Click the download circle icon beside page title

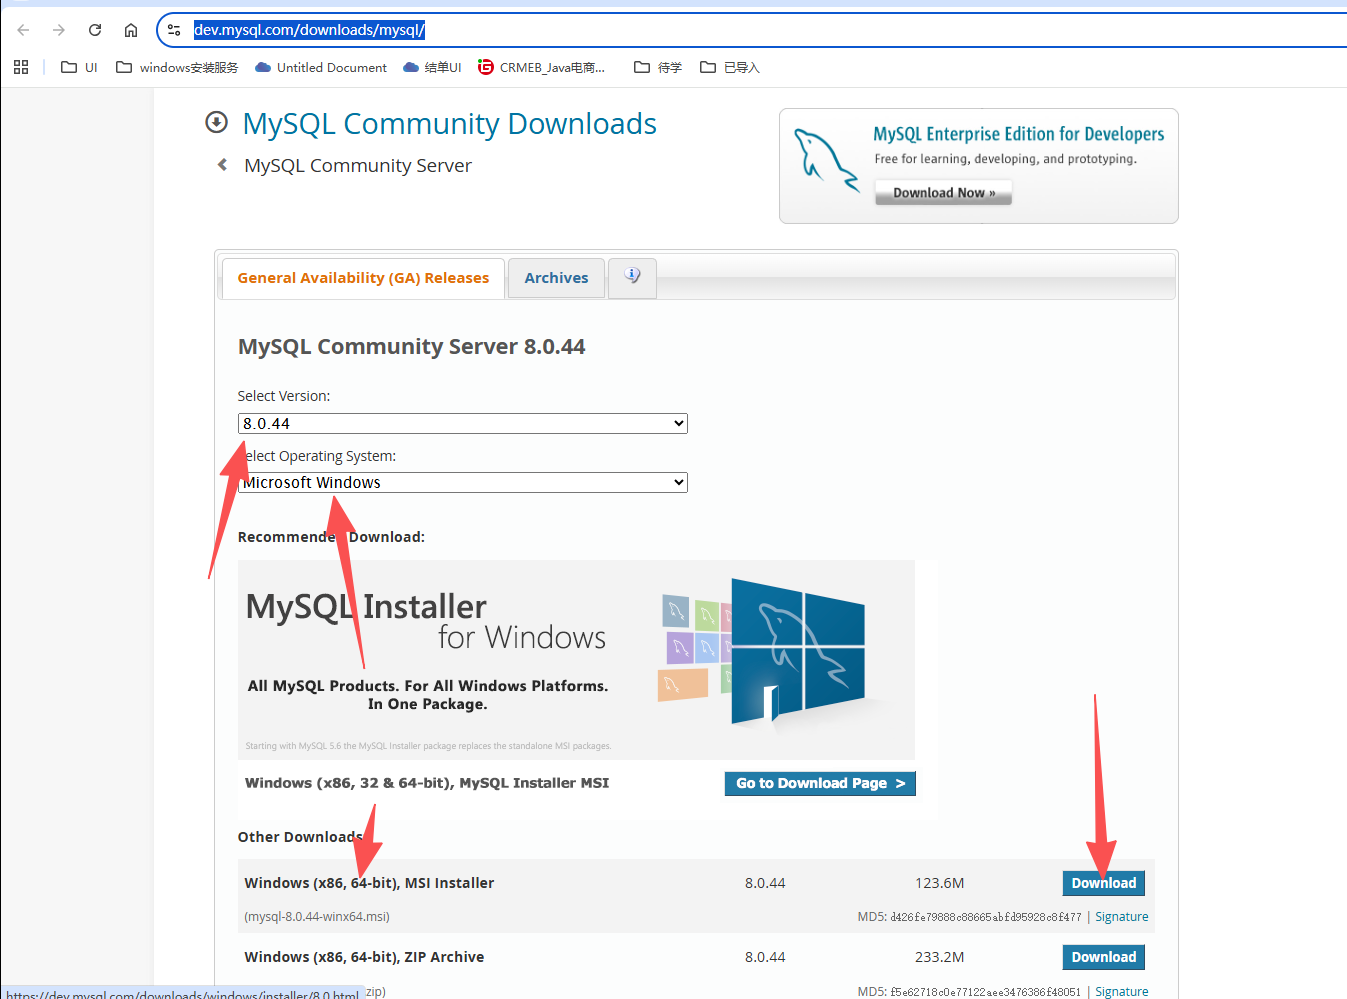(216, 122)
